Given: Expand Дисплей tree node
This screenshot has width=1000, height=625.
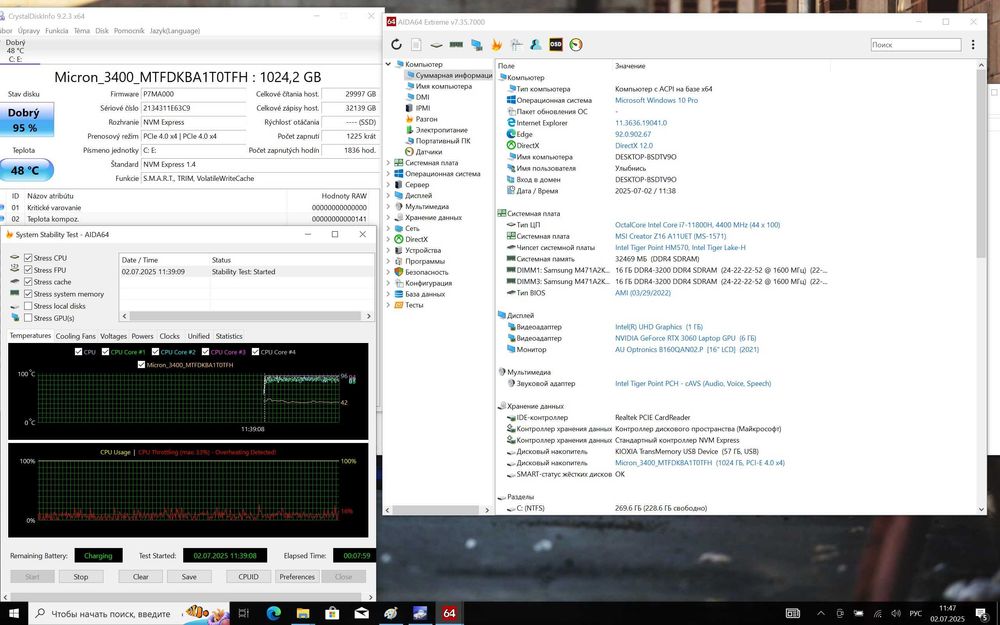Looking at the screenshot, I should pos(388,195).
